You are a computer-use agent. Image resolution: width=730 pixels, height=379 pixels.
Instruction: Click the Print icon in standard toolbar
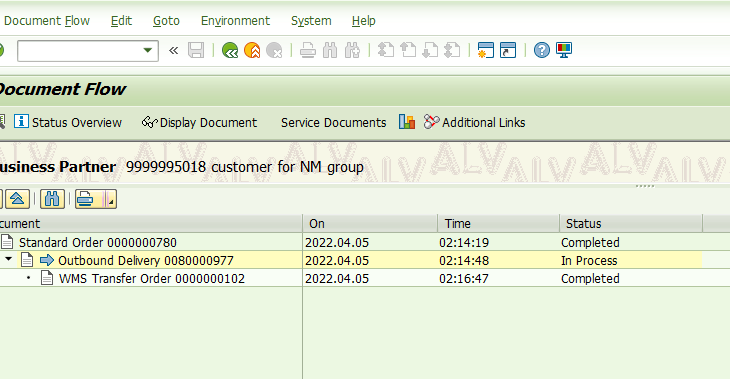point(308,50)
